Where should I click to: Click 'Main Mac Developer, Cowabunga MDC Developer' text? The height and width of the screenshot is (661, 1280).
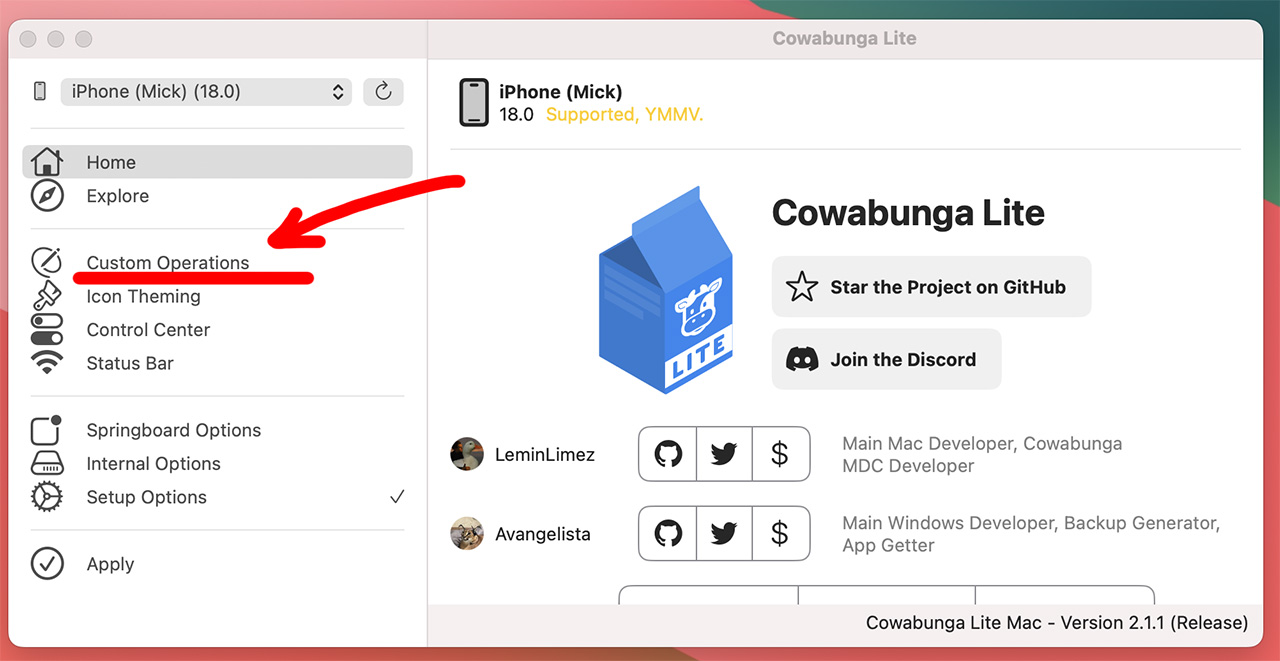tap(982, 454)
